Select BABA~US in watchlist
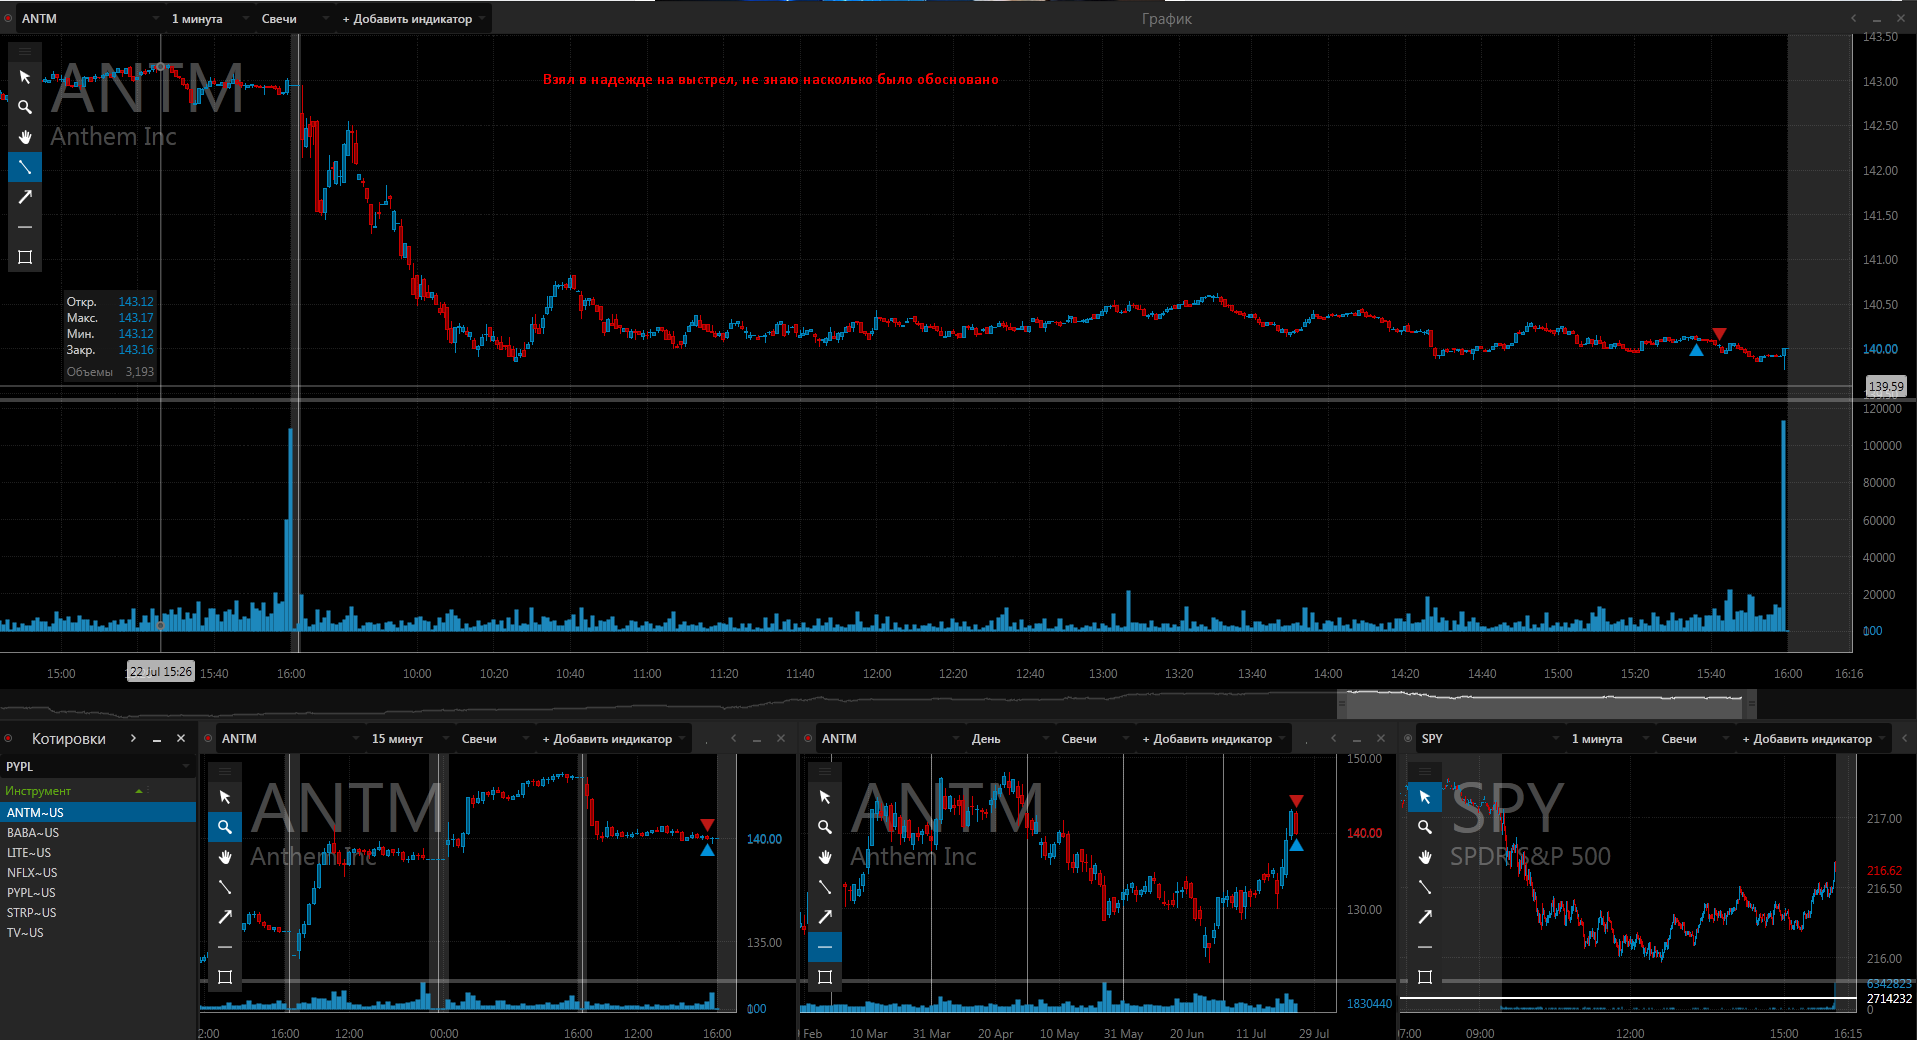This screenshot has height=1040, width=1917. click(98, 833)
